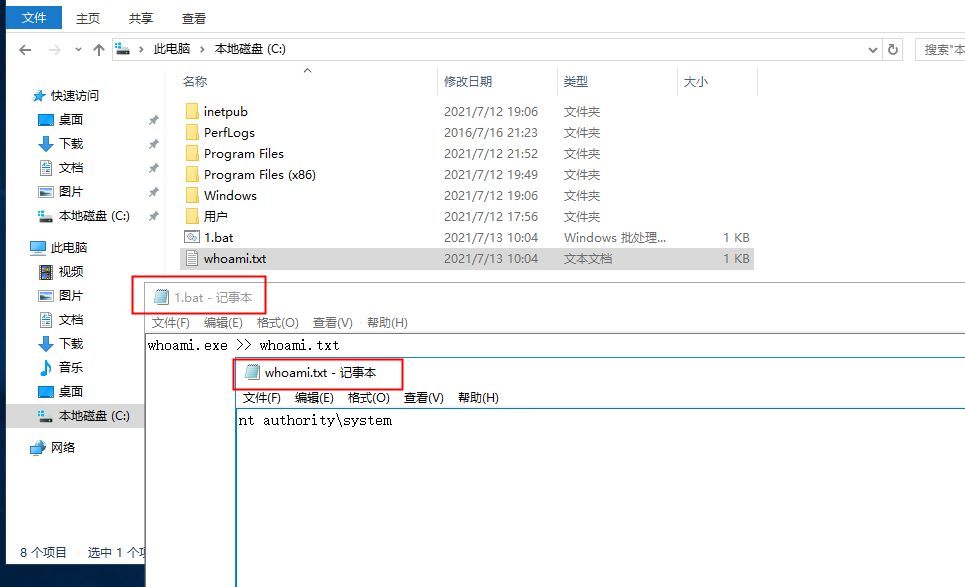Click the file name 1.bat
Image resolution: width=965 pixels, height=587 pixels.
pos(218,238)
